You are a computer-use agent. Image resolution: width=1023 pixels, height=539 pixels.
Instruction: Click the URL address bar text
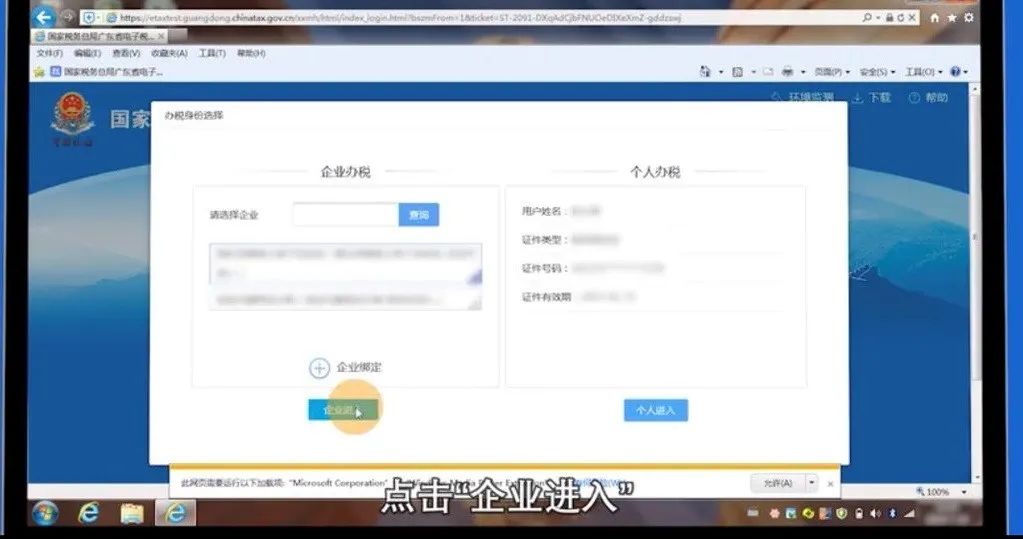(x=400, y=18)
